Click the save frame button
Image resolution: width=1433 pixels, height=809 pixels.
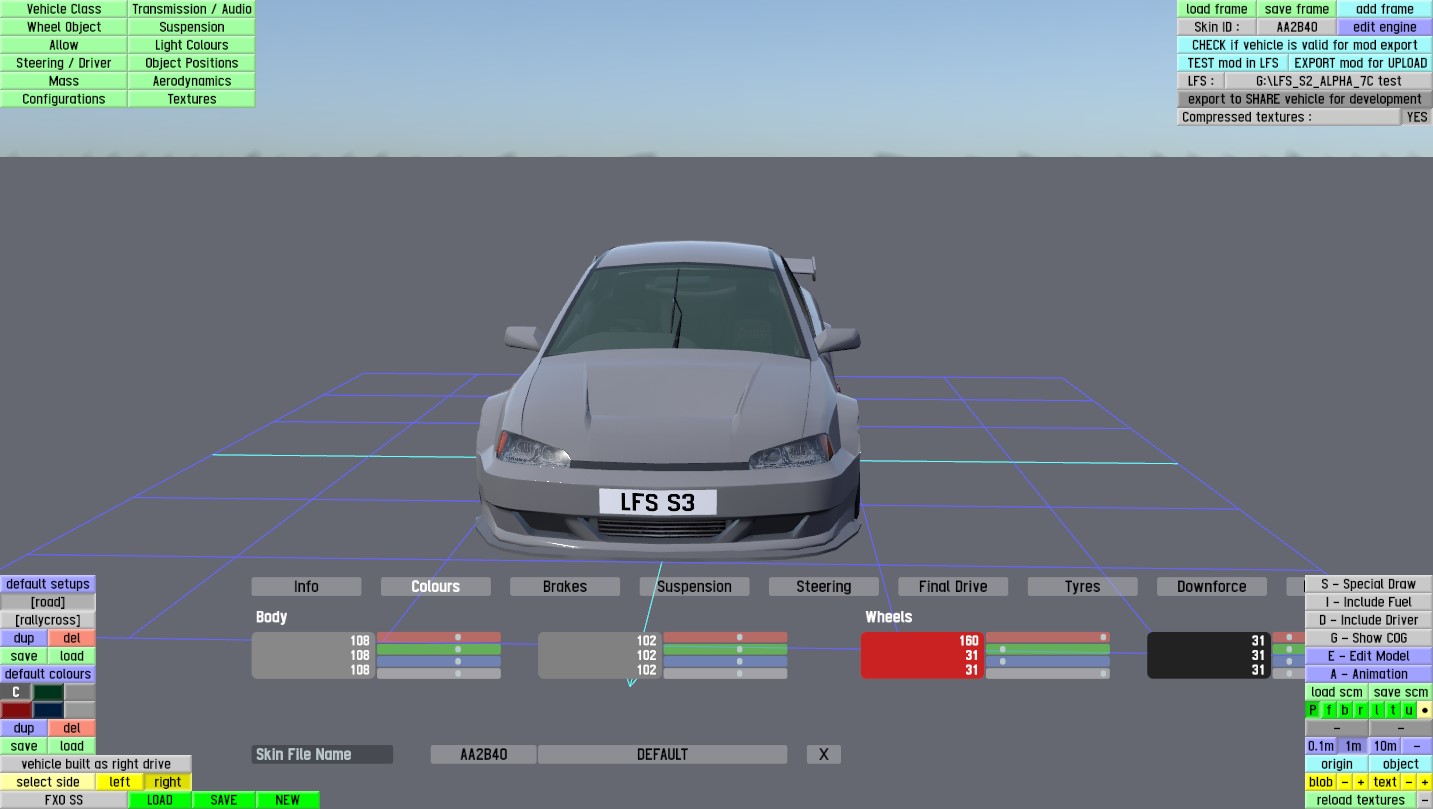(x=1297, y=9)
